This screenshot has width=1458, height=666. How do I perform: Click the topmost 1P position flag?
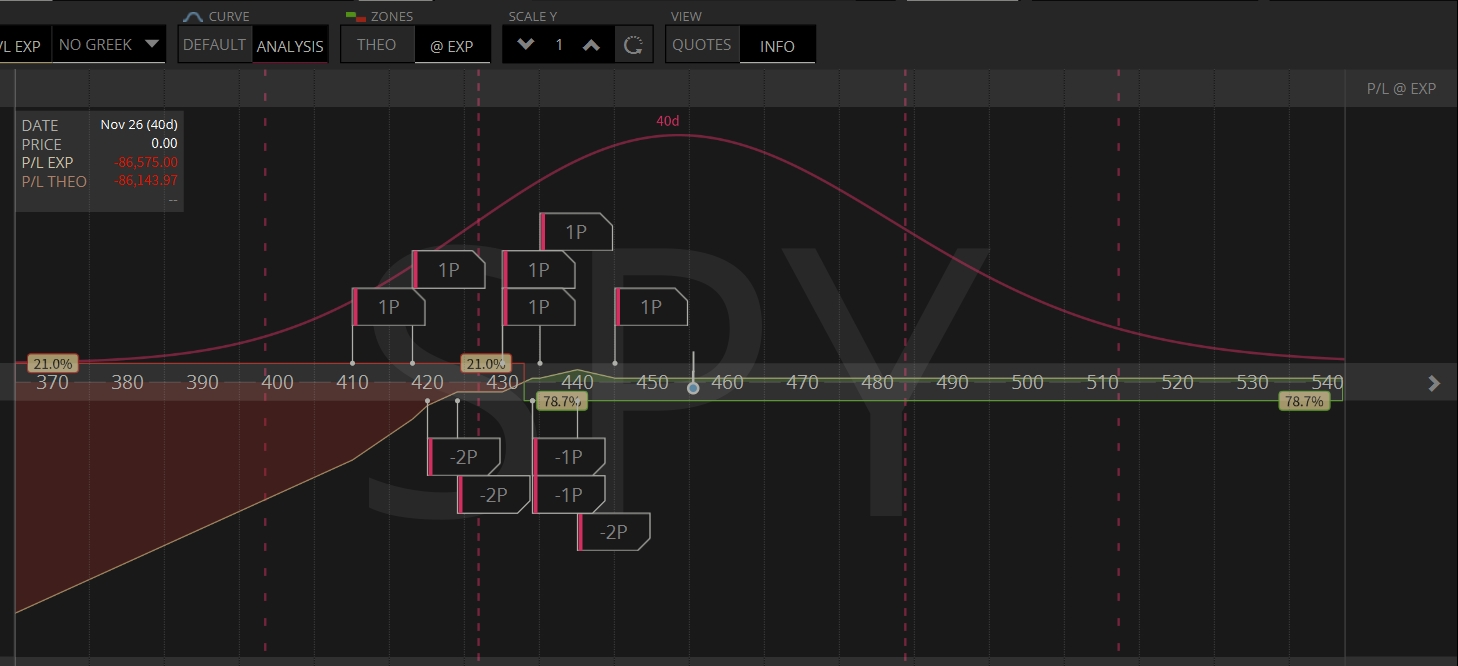(576, 232)
